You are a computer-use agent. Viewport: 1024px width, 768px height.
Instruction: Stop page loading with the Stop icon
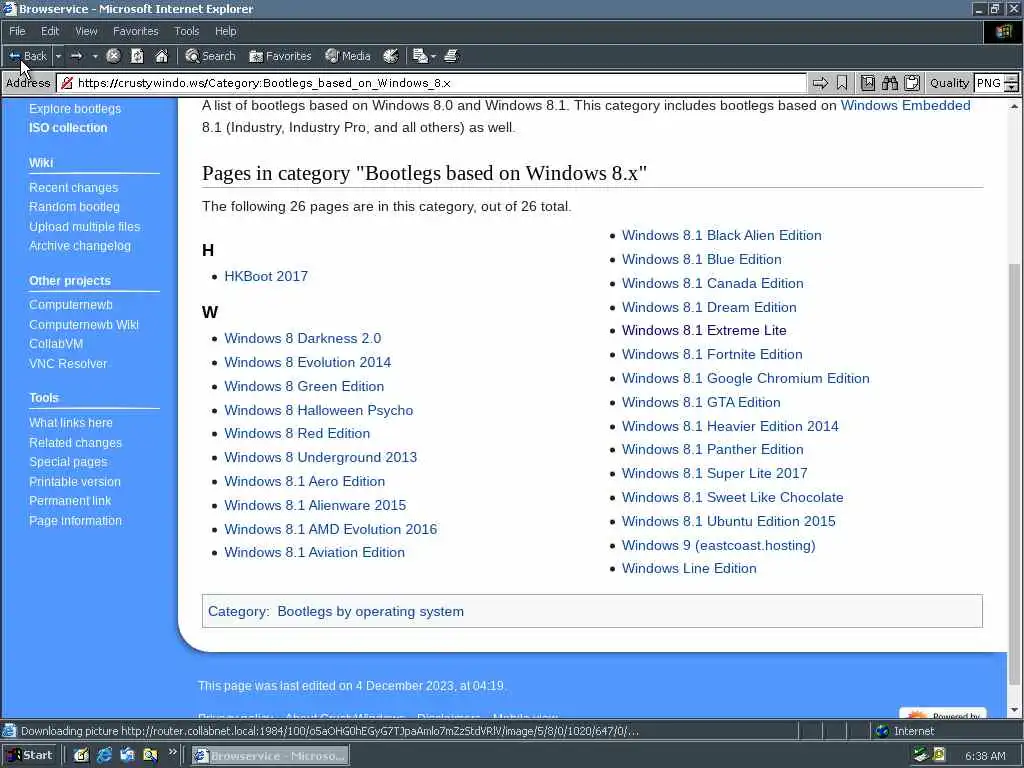click(x=113, y=56)
